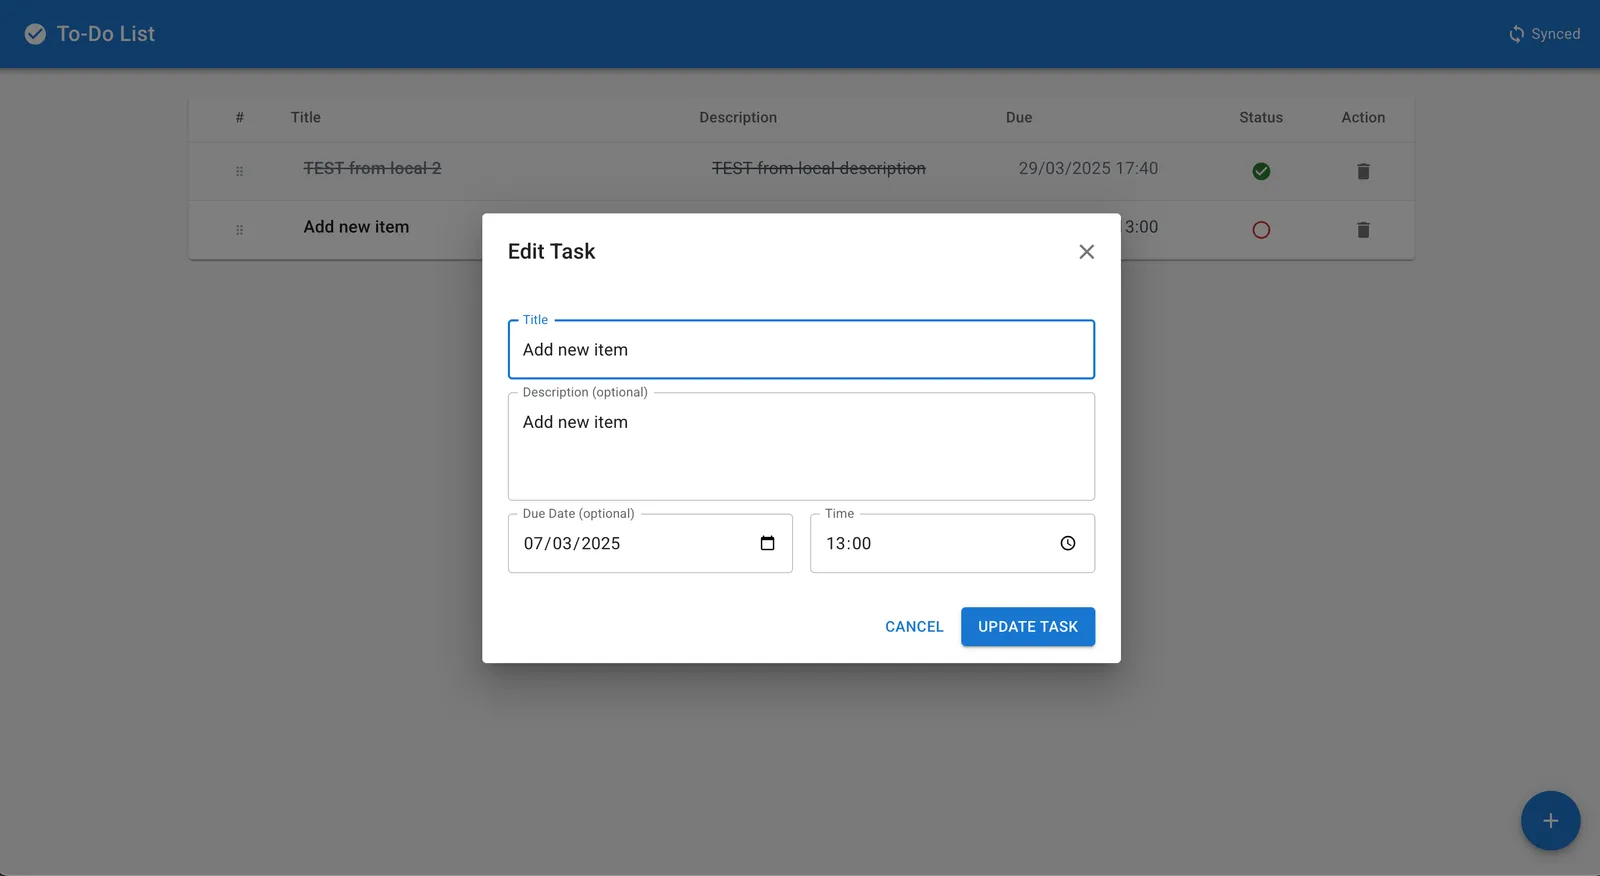1600x876 pixels.
Task: Grab the drag handle of 'Add new item' row
Action: tap(239, 230)
